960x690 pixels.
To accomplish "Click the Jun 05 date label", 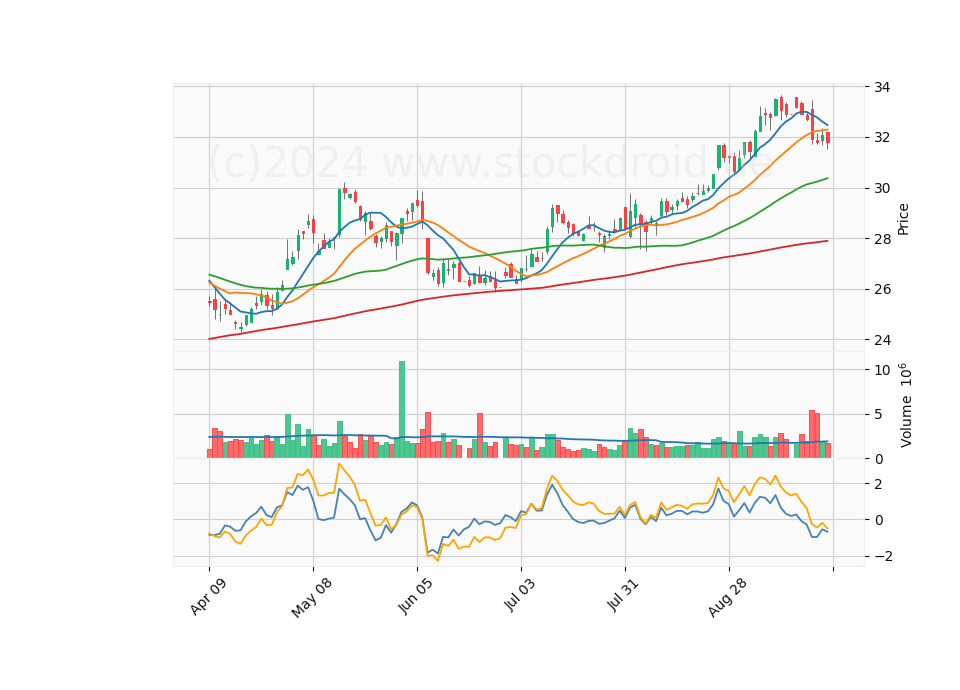I will tap(415, 596).
